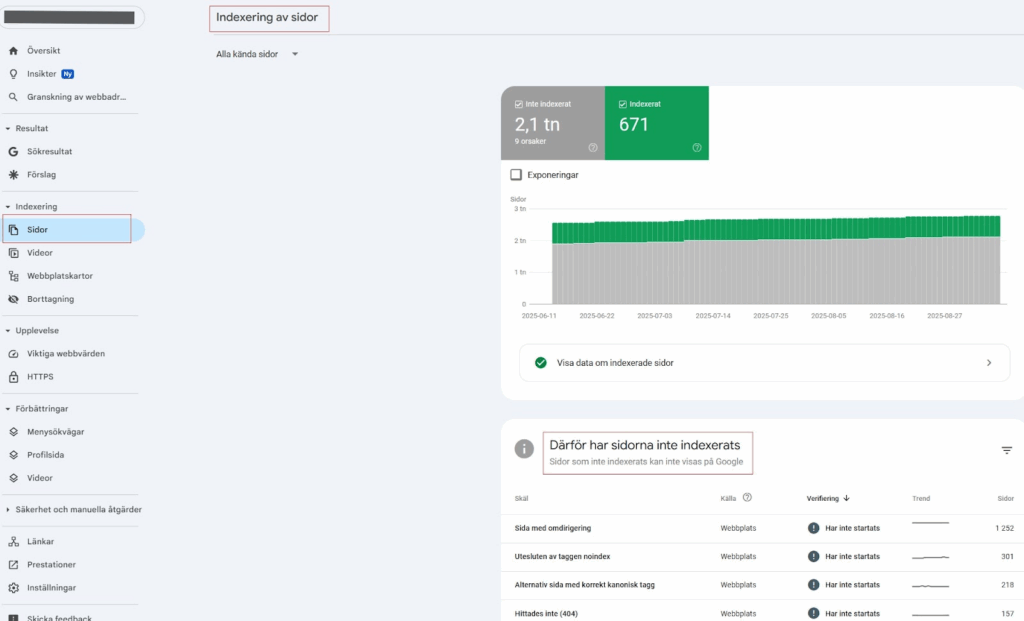Uncheck the Inte indexerat checkbox
The height and width of the screenshot is (621, 1024).
pos(518,104)
